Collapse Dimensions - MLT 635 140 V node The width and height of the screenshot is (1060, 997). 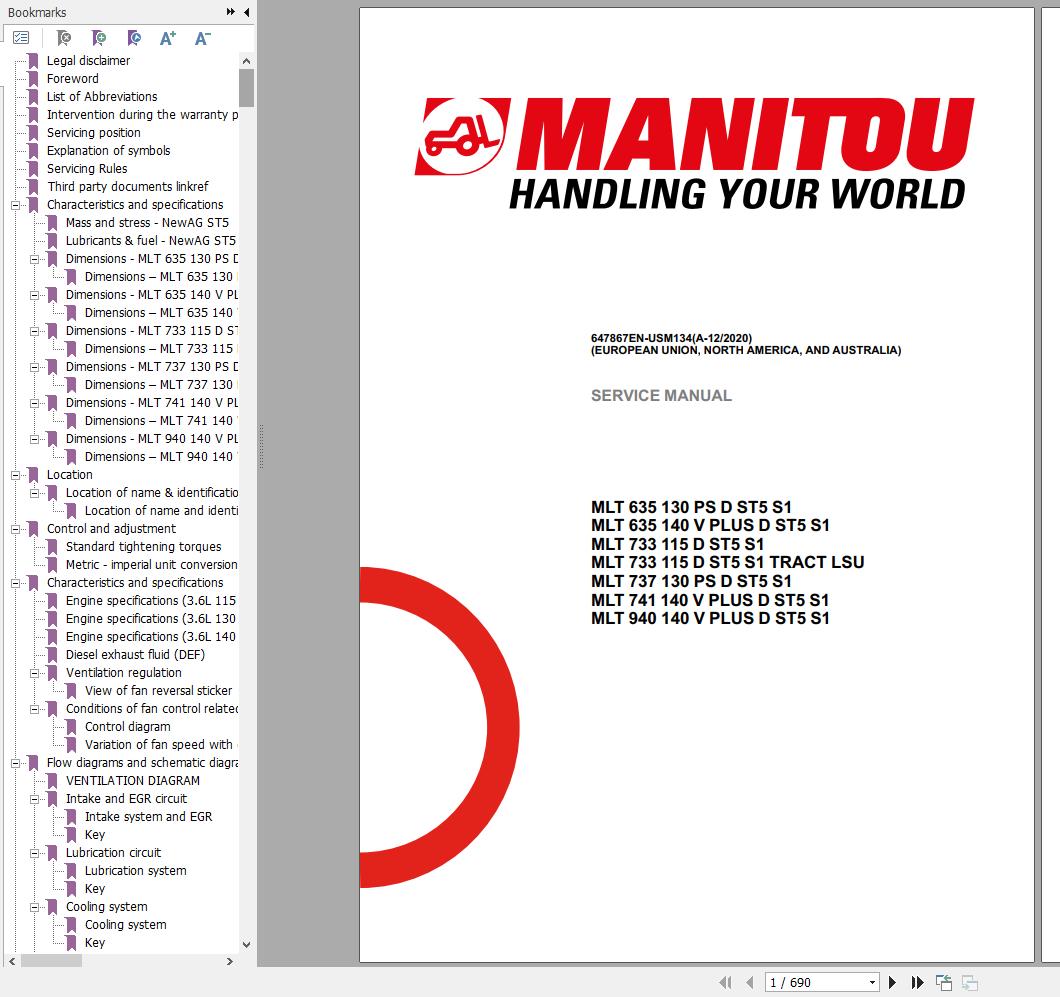(x=34, y=295)
